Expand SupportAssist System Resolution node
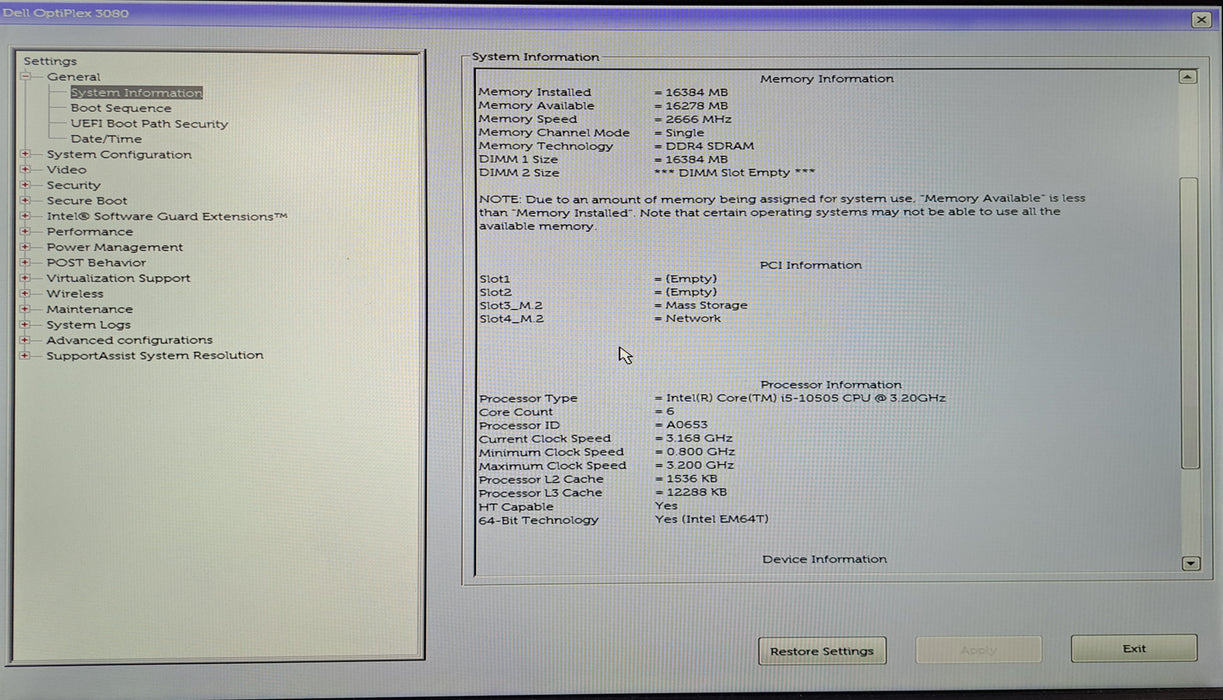1223x700 pixels. click(x=26, y=356)
